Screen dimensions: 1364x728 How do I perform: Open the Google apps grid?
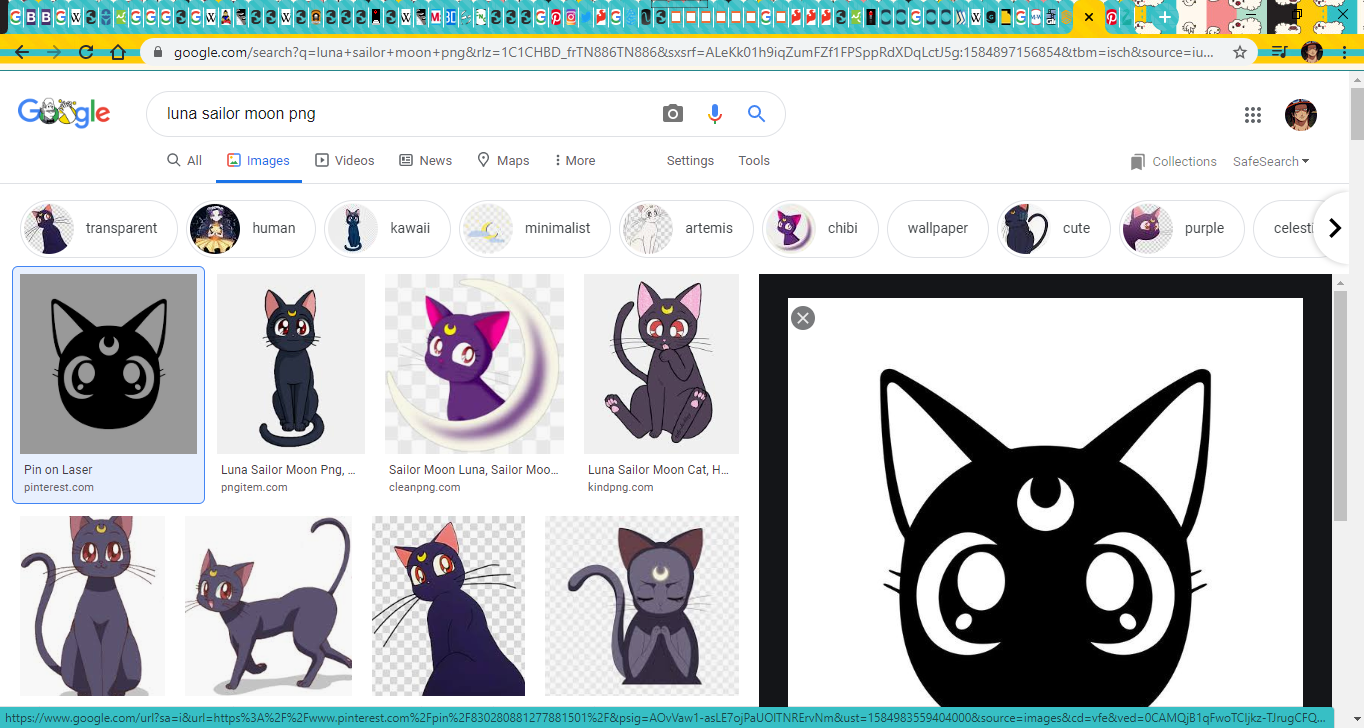1253,115
